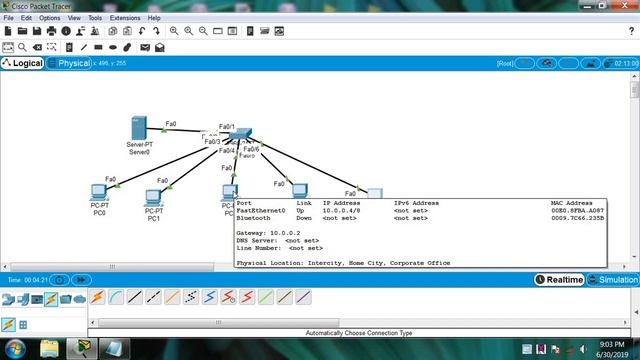640x360 pixels.
Task: Click the help question mark icon
Action: 631,31
